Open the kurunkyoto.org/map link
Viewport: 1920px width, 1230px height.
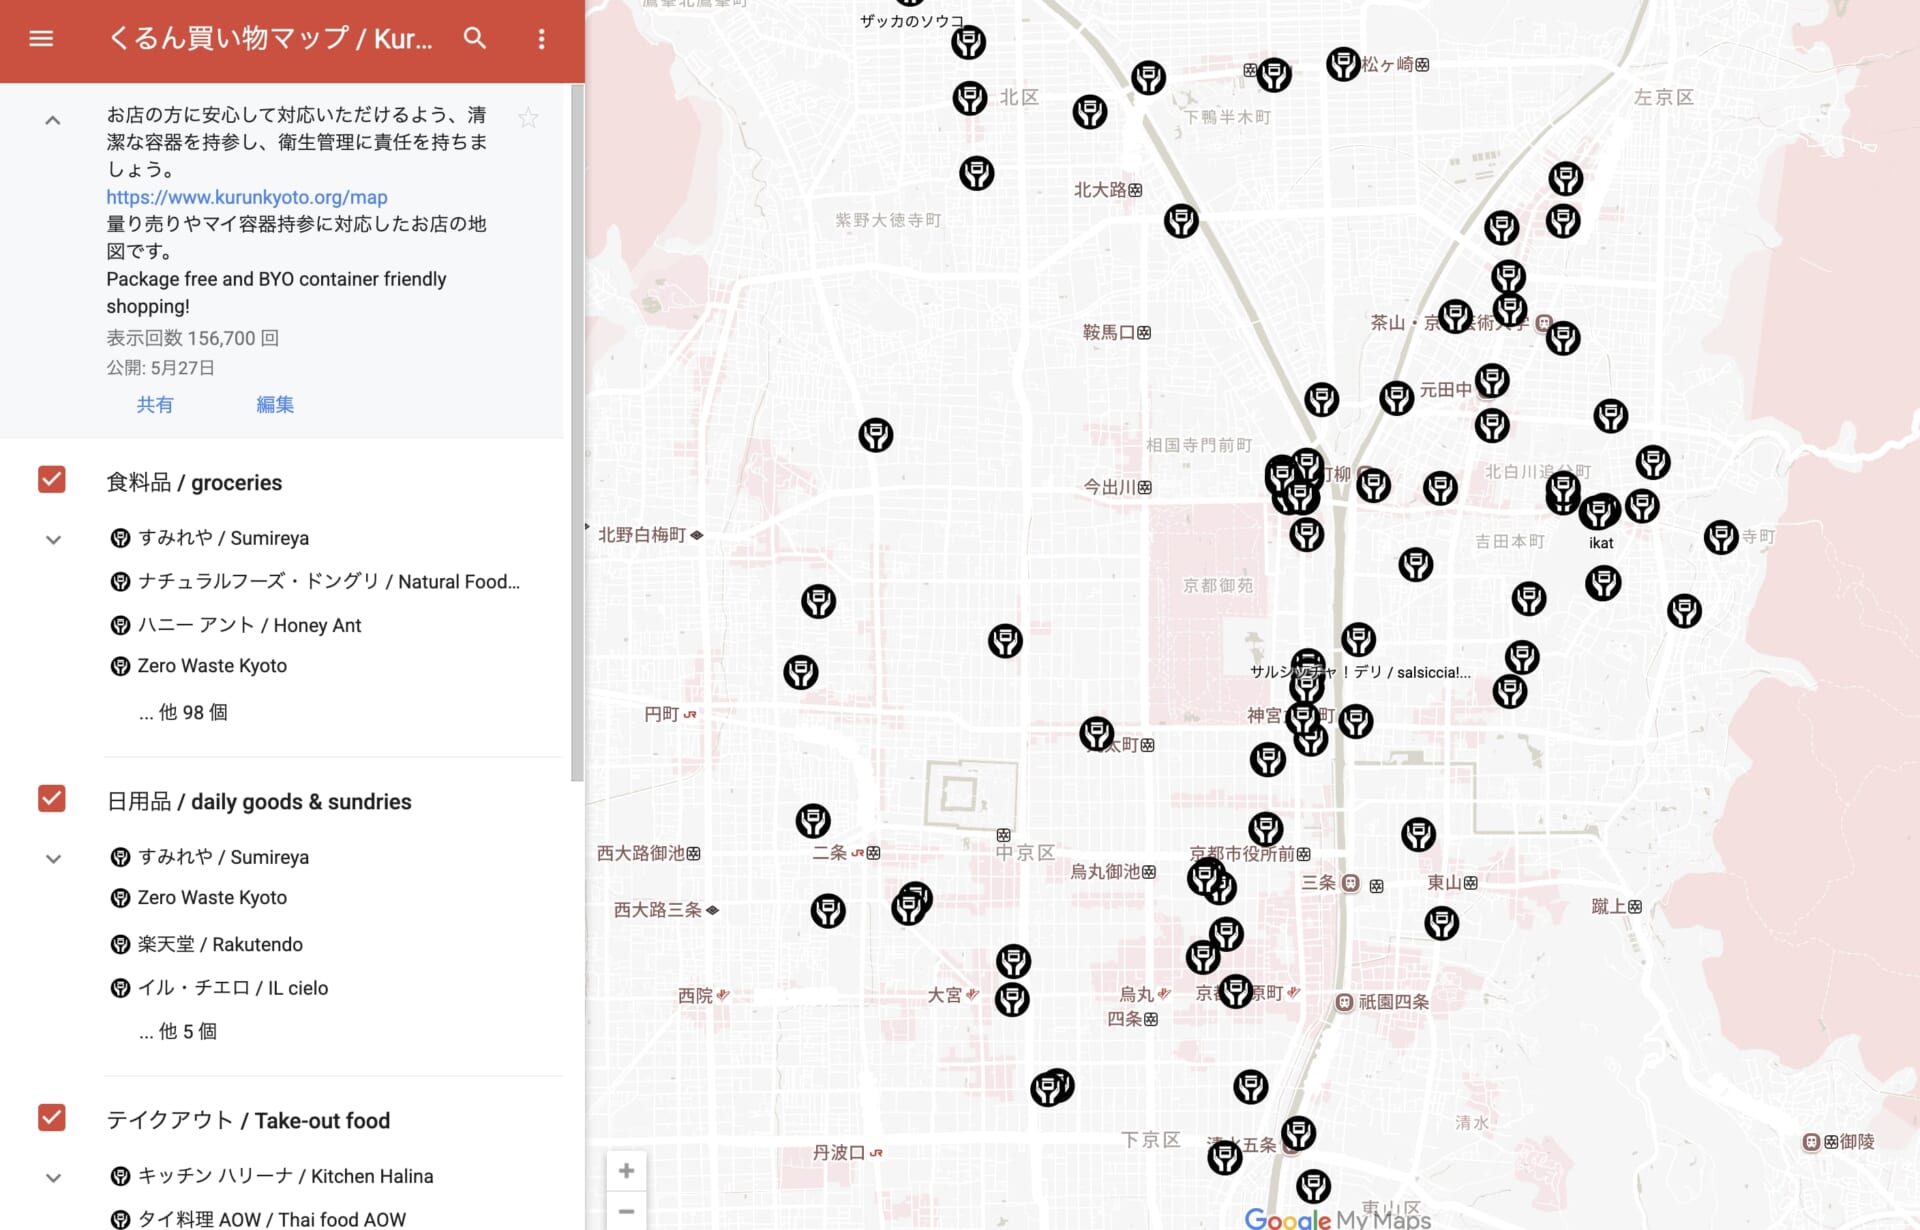point(247,197)
